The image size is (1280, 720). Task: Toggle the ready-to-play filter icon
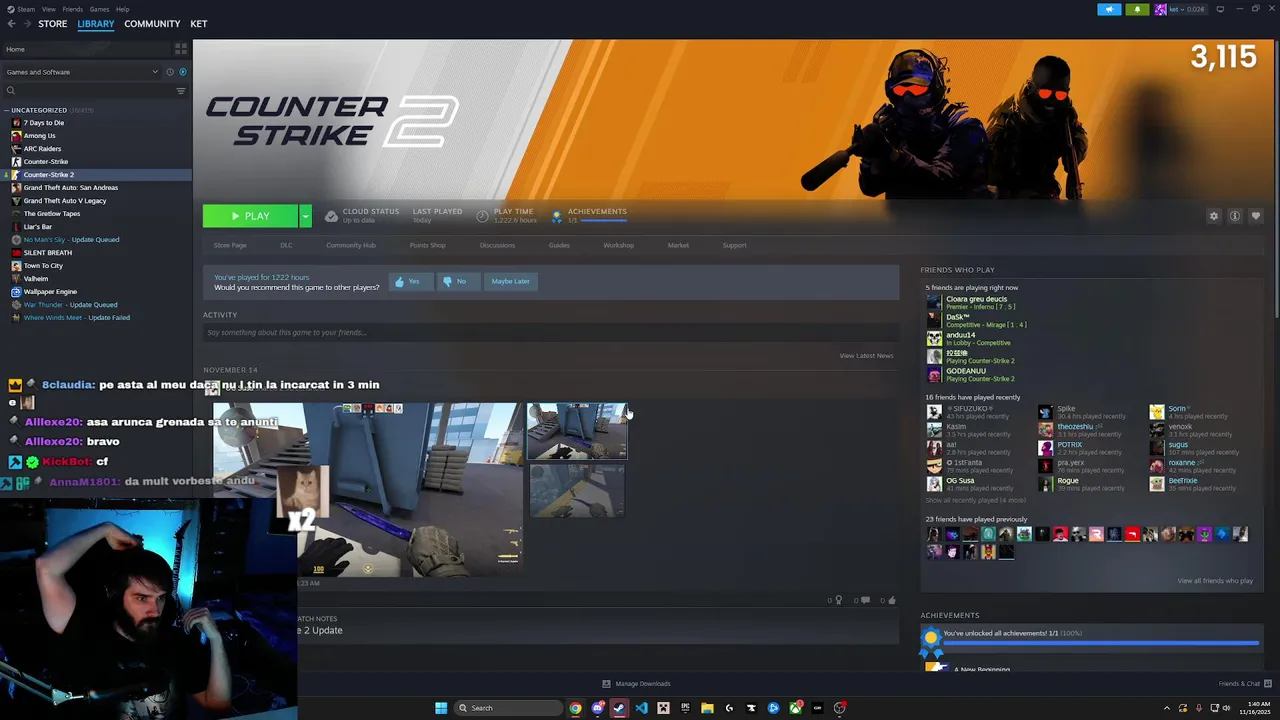pyautogui.click(x=182, y=72)
